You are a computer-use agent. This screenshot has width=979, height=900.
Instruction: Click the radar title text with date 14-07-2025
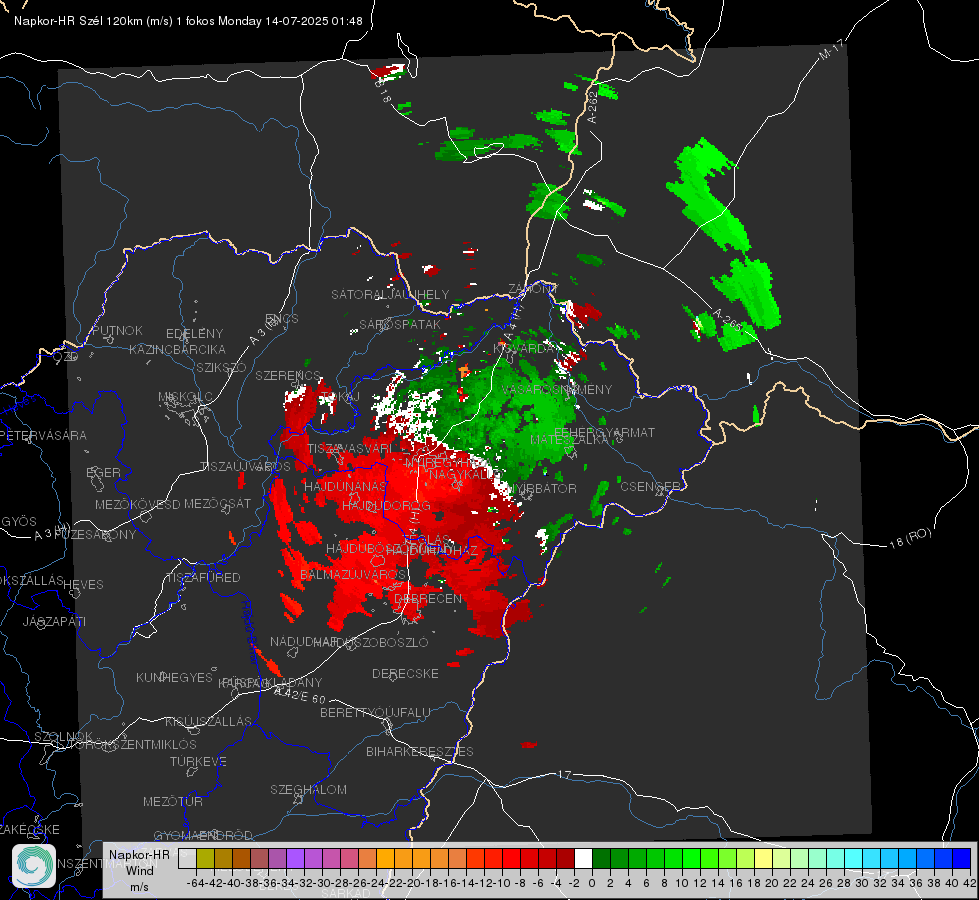pos(188,21)
